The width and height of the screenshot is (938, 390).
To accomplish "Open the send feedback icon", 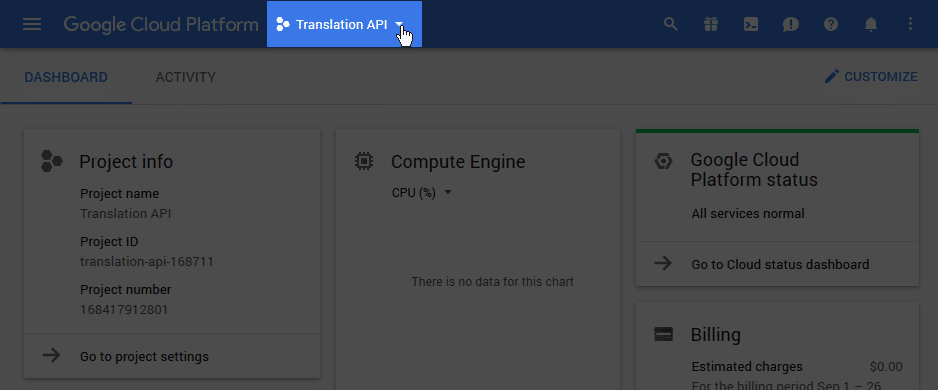I will 791,25.
